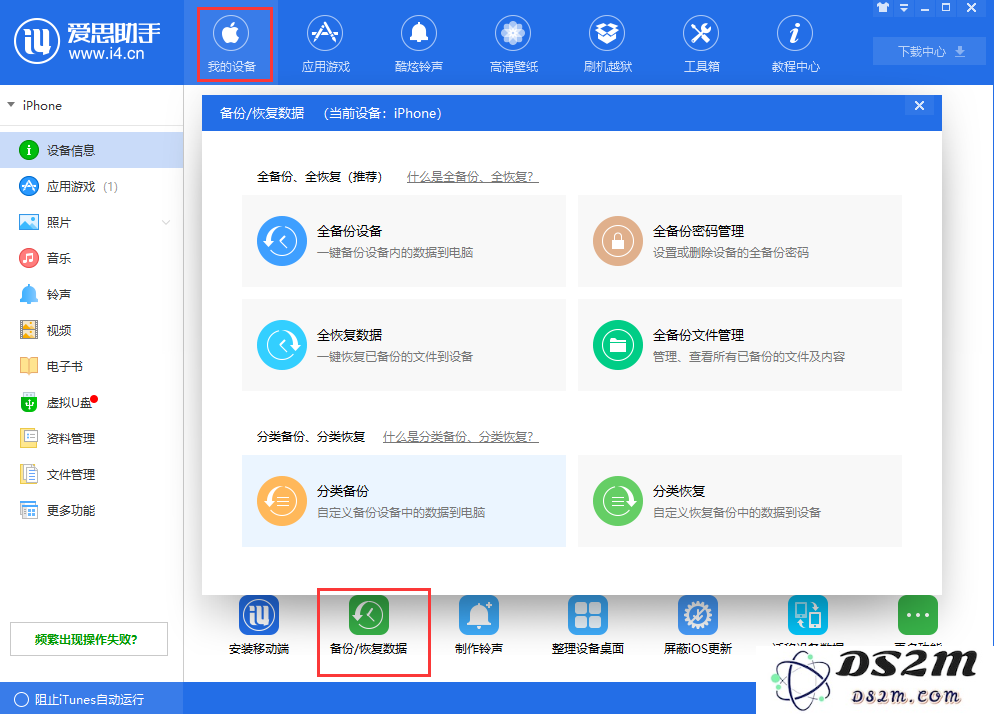994x714 pixels.
Task: Click 频繁出现操作失败? button
Action: pyautogui.click(x=89, y=639)
